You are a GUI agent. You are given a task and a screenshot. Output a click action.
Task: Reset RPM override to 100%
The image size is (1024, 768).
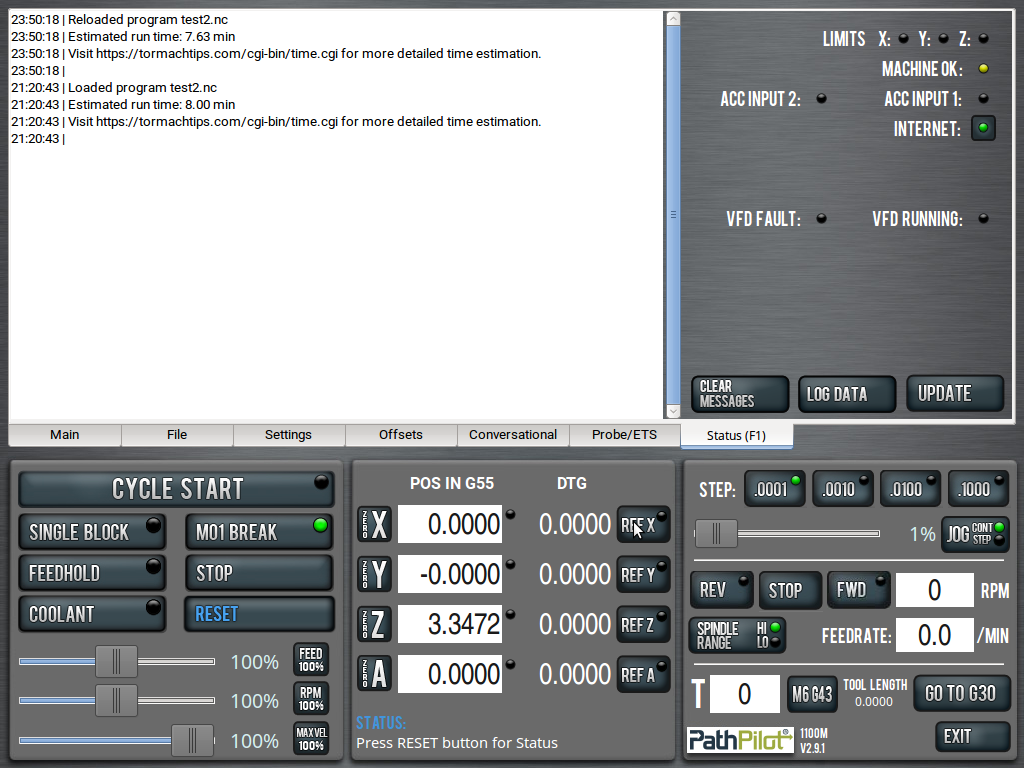click(311, 699)
